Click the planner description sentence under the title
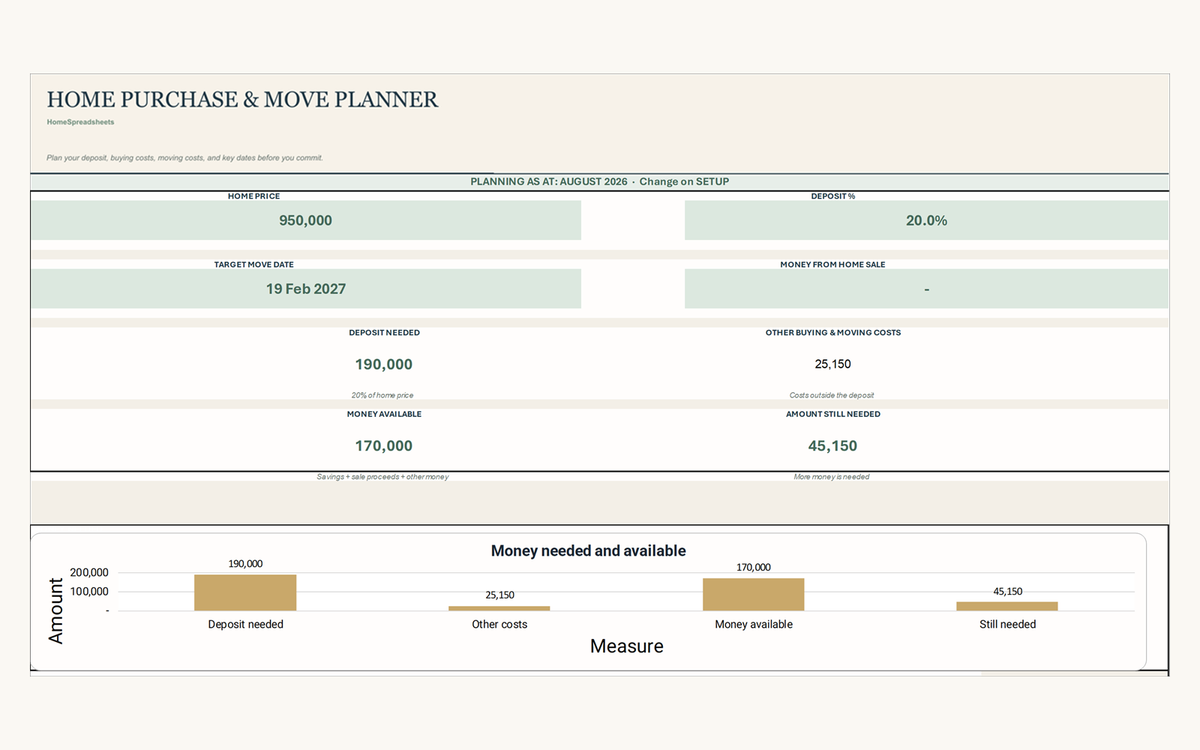 tap(185, 158)
